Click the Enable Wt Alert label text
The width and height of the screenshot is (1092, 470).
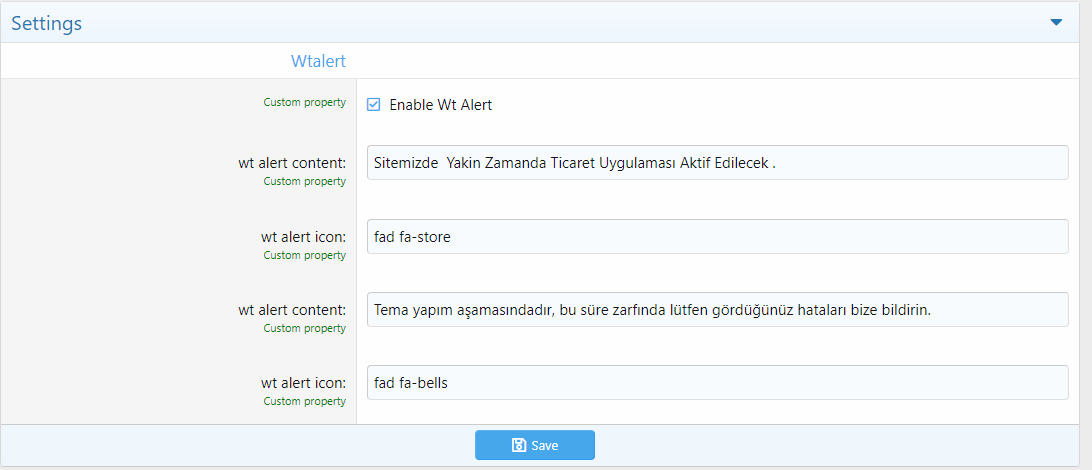pyautogui.click(x=441, y=105)
